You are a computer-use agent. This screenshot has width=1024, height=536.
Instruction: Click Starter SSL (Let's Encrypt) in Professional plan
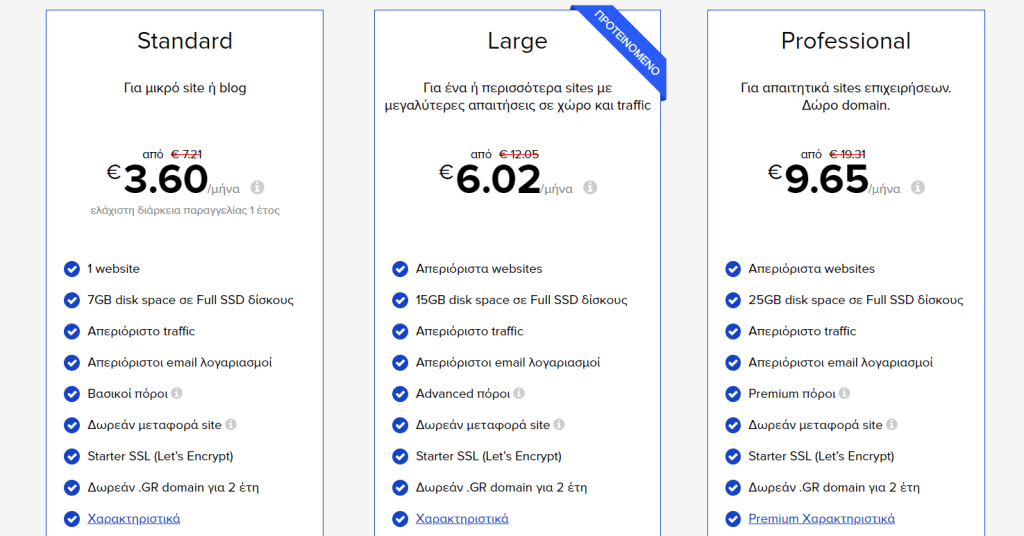[821, 456]
